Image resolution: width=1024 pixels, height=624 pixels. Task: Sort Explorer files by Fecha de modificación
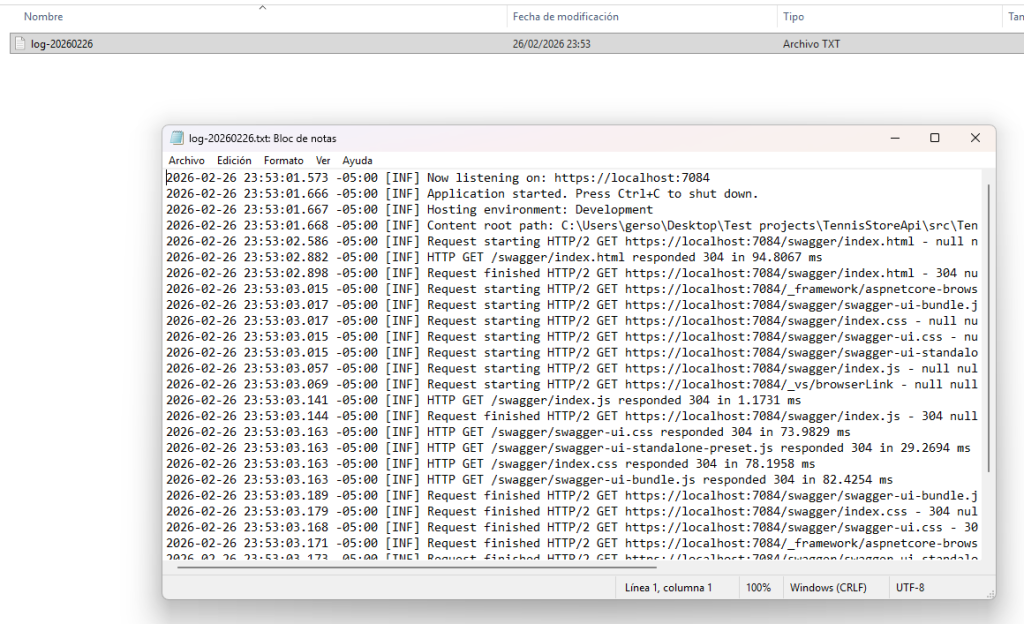click(x=565, y=16)
